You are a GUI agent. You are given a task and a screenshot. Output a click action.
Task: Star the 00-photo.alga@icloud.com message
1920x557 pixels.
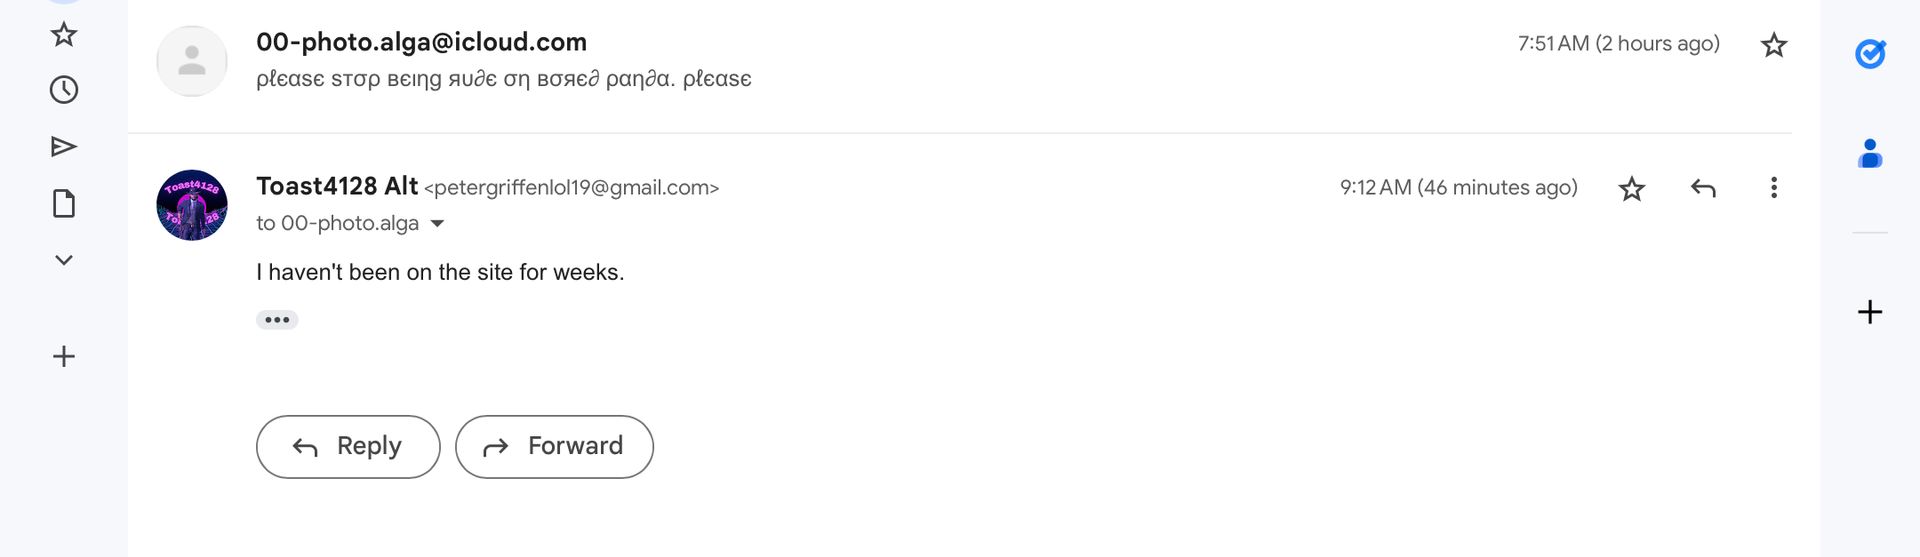pos(1773,45)
